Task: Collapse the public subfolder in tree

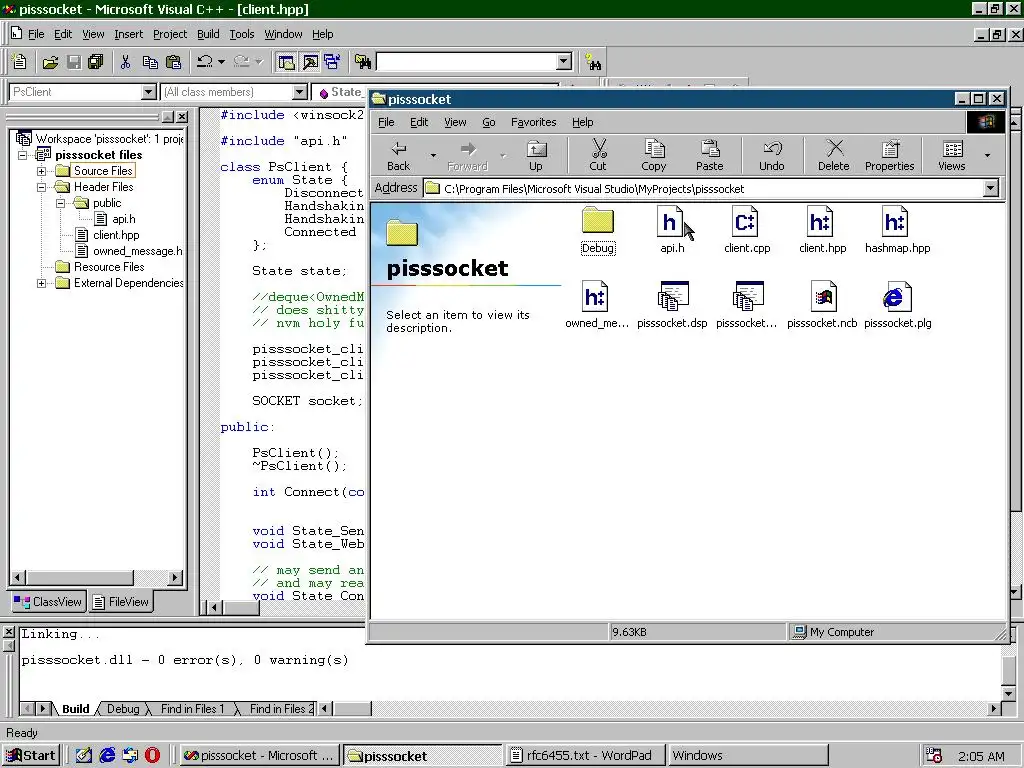Action: 60,203
